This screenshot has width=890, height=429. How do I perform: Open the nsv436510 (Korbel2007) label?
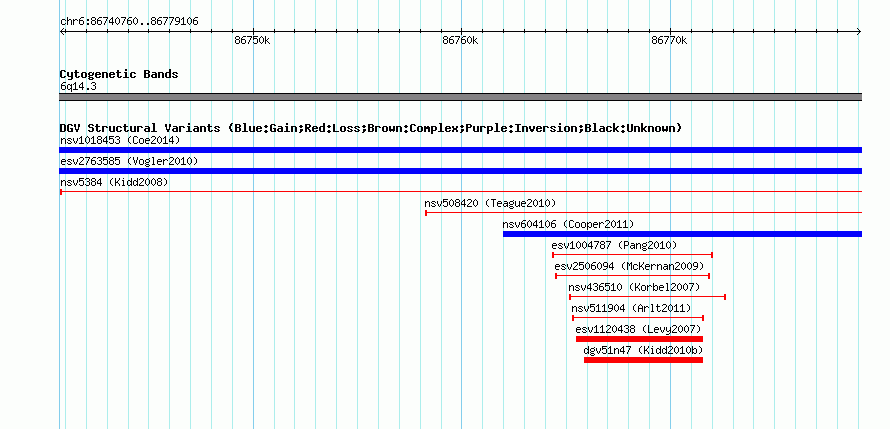pos(634,287)
